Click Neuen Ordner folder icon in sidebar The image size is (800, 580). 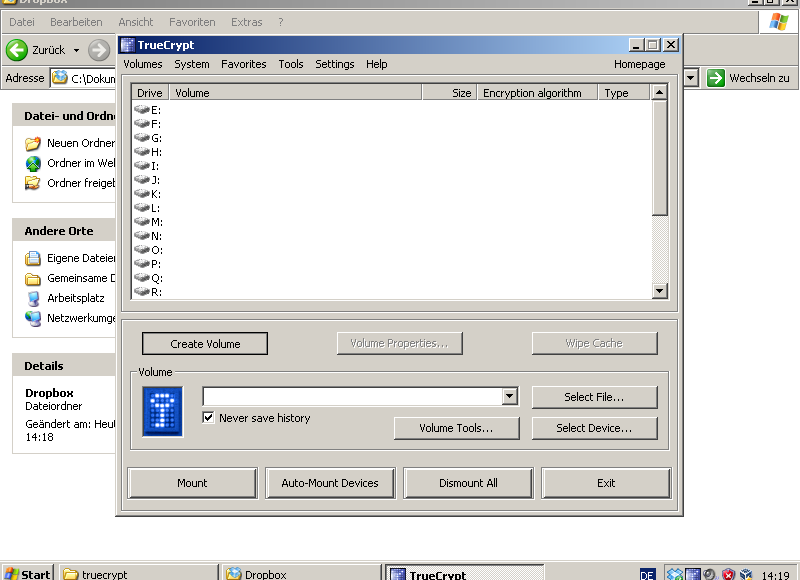tap(33, 143)
